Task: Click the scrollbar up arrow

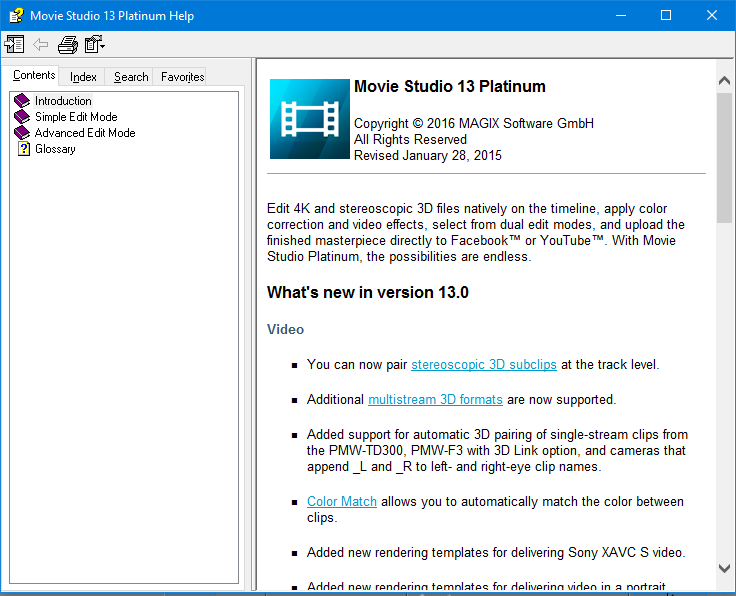Action: coord(724,81)
